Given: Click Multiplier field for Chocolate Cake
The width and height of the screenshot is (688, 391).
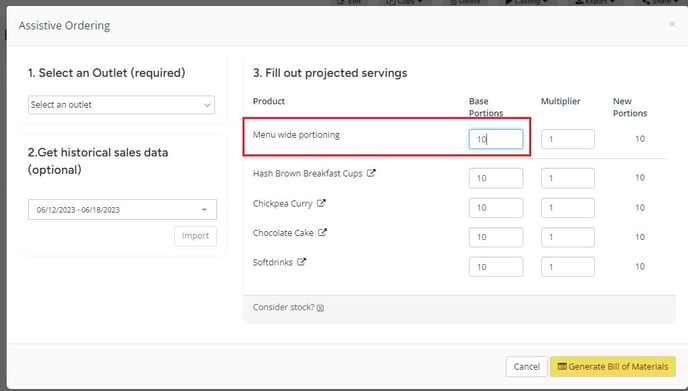Looking at the screenshot, I should (x=568, y=237).
